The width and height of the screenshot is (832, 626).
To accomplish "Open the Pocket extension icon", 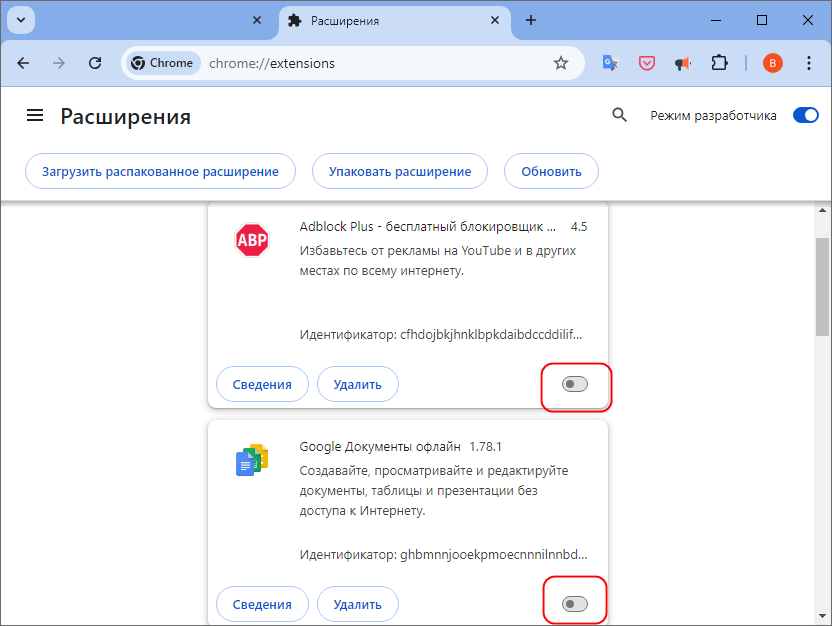I will pyautogui.click(x=646, y=63).
